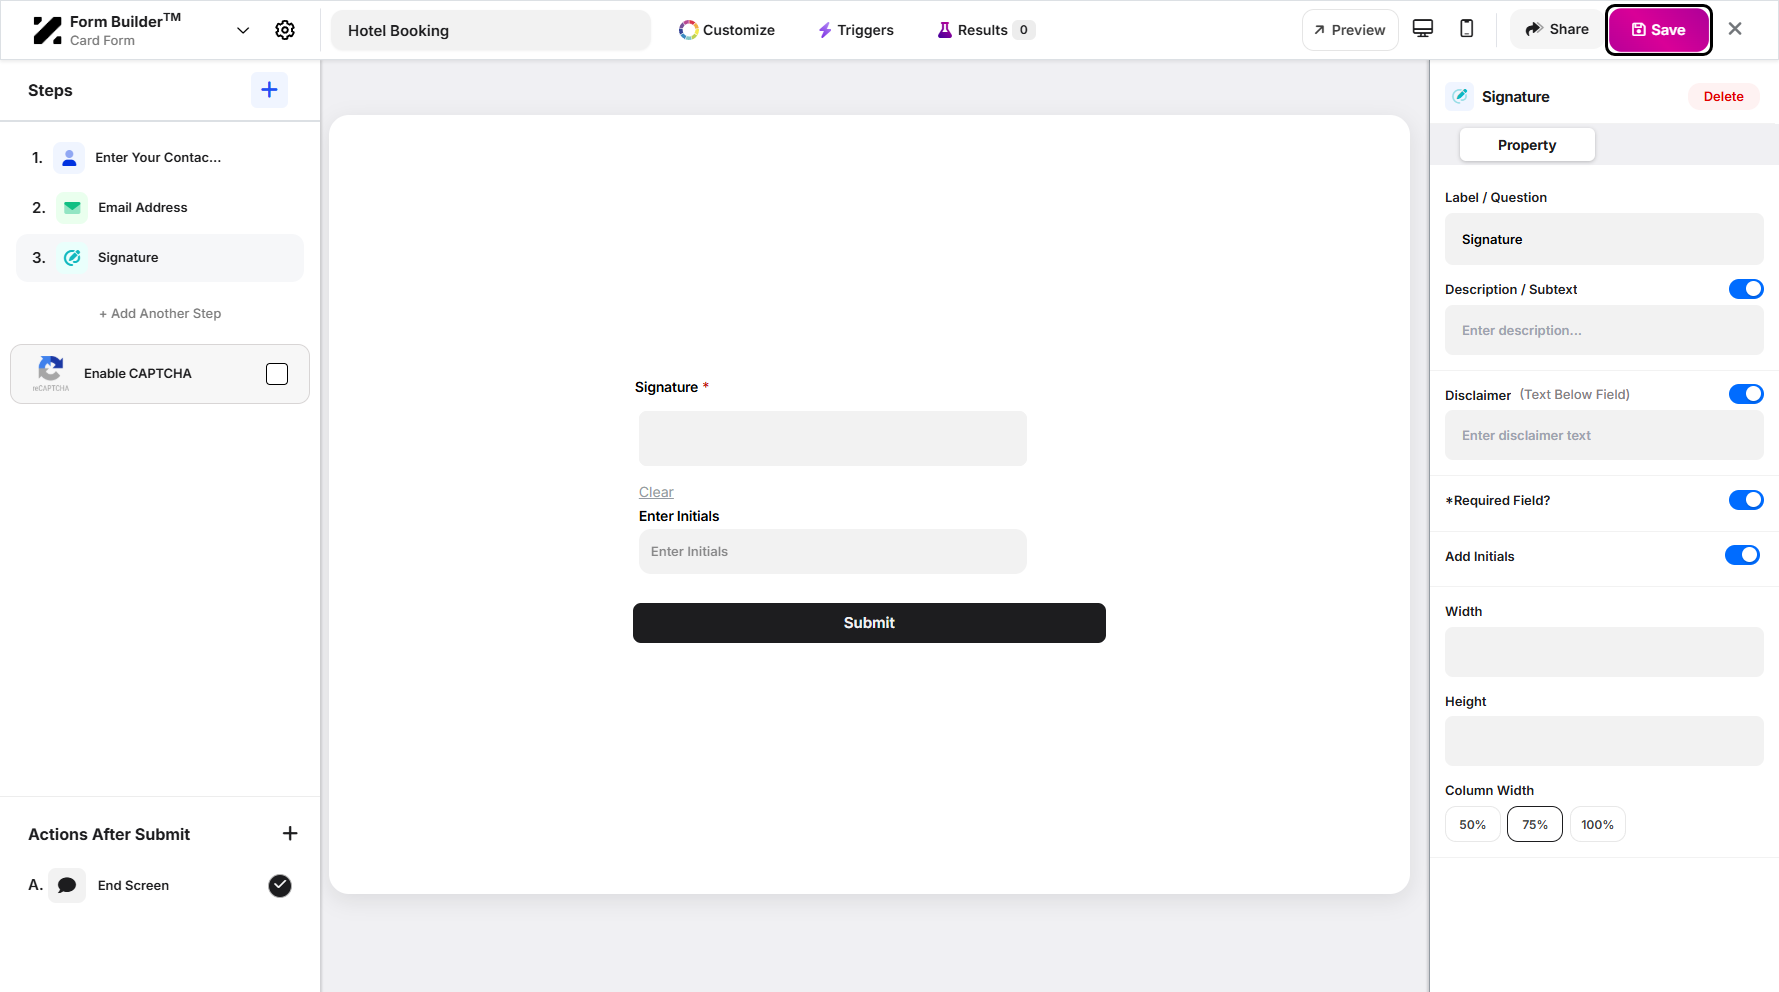Close the form builder with X icon
This screenshot has height=992, width=1779.
pos(1735,29)
